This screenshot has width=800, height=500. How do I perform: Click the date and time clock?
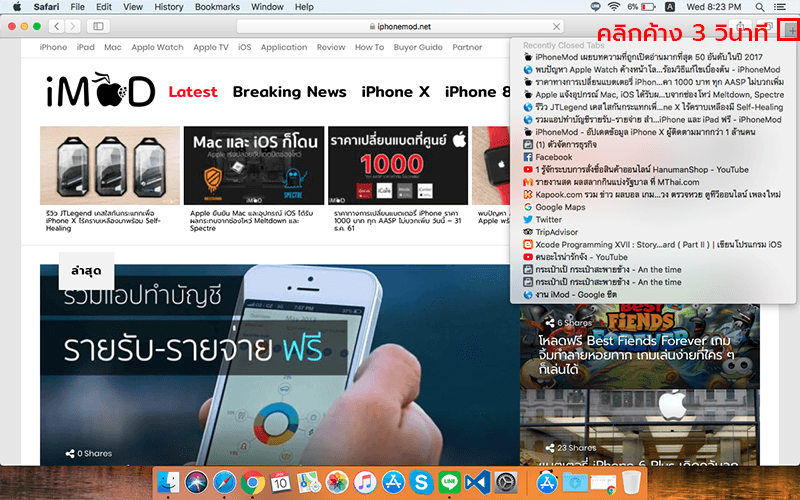[x=713, y=7]
